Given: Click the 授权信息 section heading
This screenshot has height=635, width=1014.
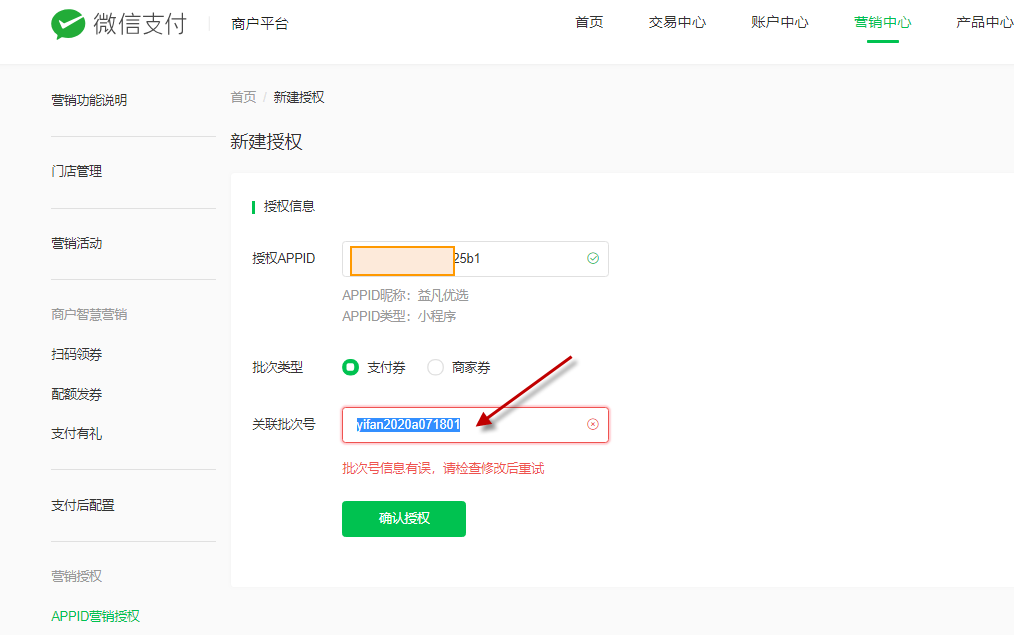Looking at the screenshot, I should click(x=289, y=206).
